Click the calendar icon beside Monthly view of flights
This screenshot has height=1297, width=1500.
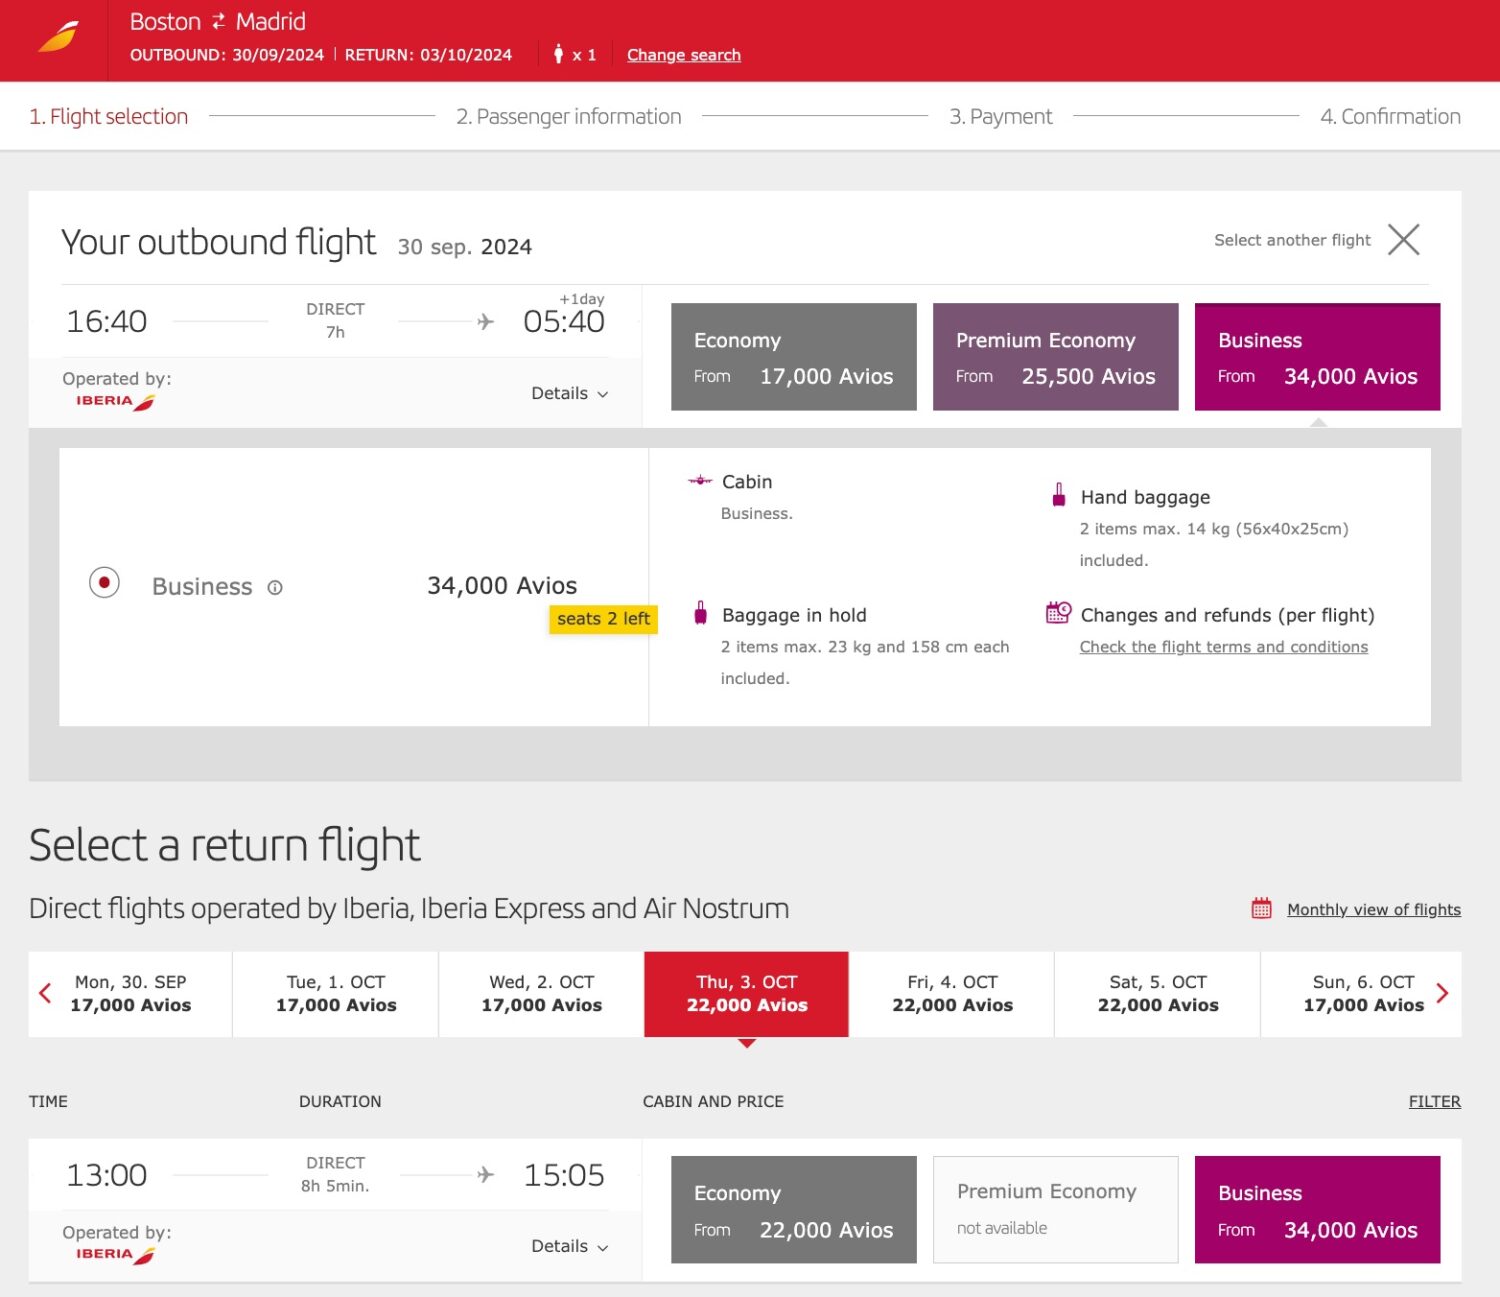1259,908
